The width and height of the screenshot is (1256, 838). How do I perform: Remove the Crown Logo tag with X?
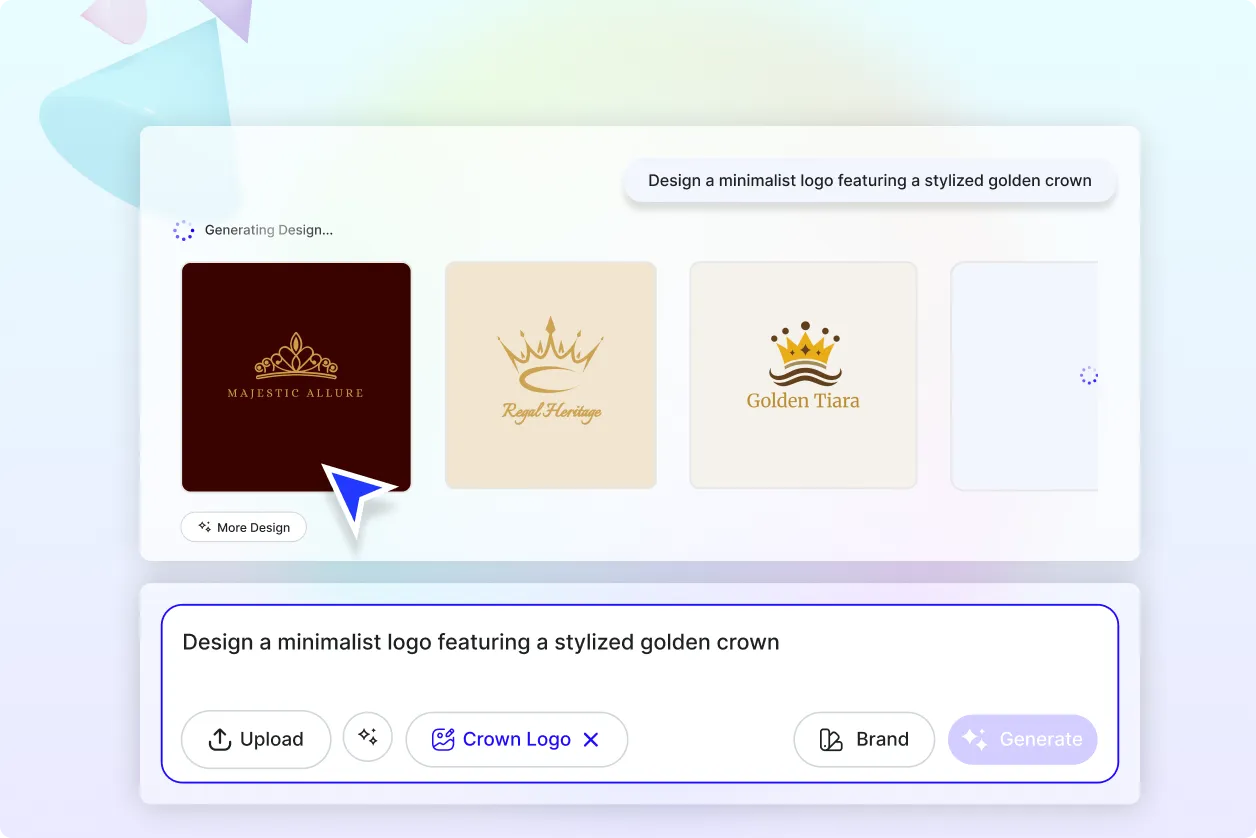[591, 740]
